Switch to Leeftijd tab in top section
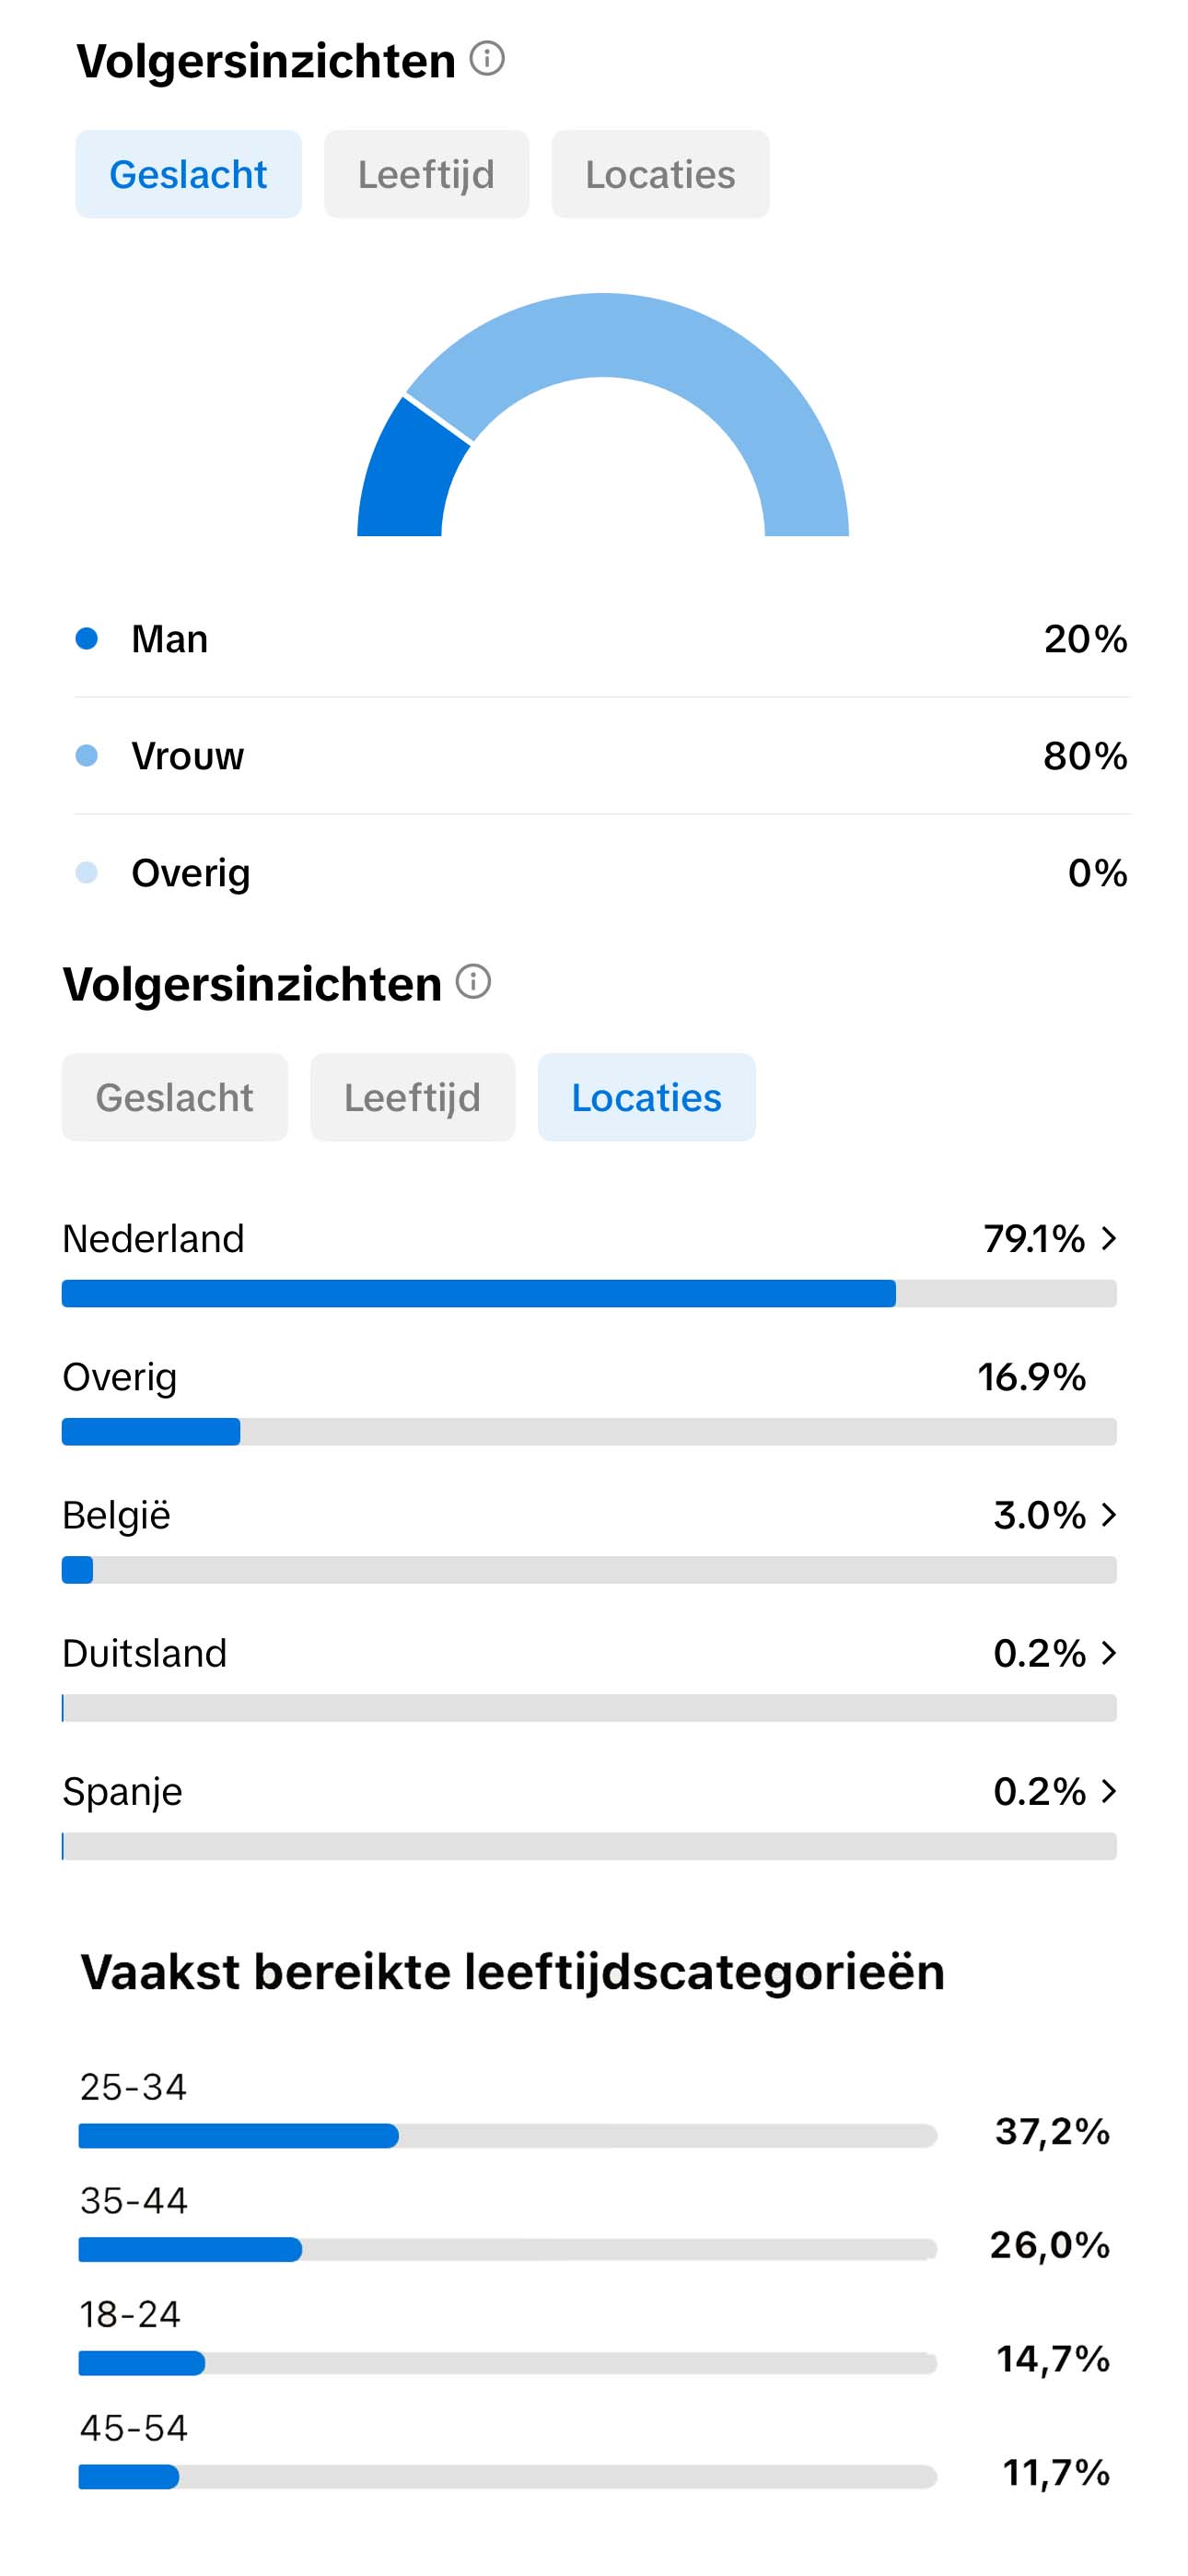Viewport: 1188px width, 2576px height. point(426,174)
